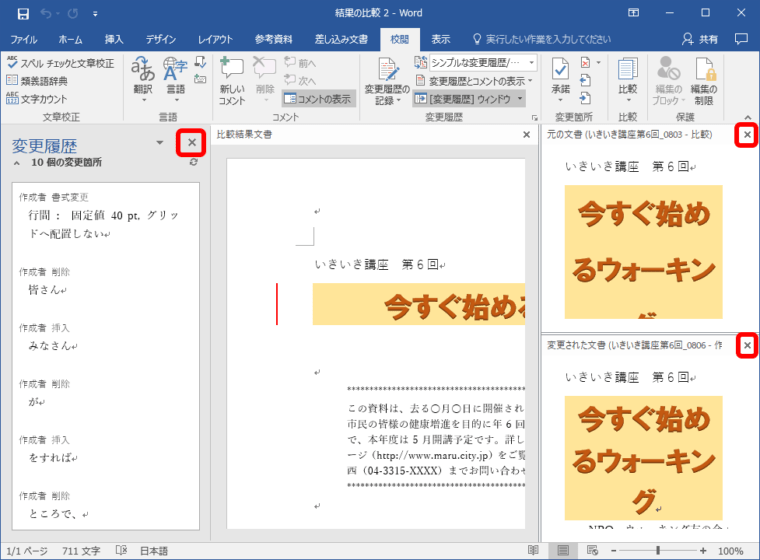760x560 pixels.
Task: Close the 元の文書 pane
Action: coord(747,135)
